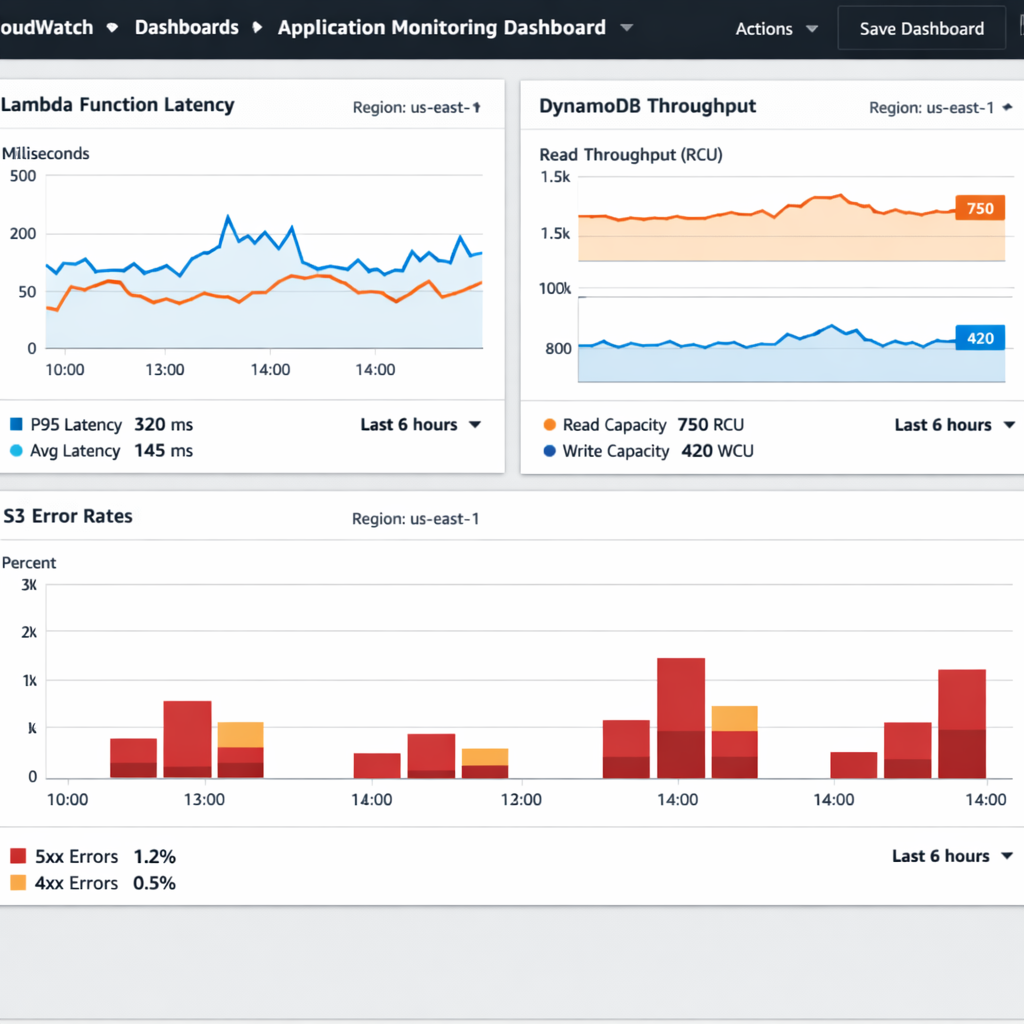Open the Actions menu
The height and width of the screenshot is (1024, 1024).
(763, 29)
